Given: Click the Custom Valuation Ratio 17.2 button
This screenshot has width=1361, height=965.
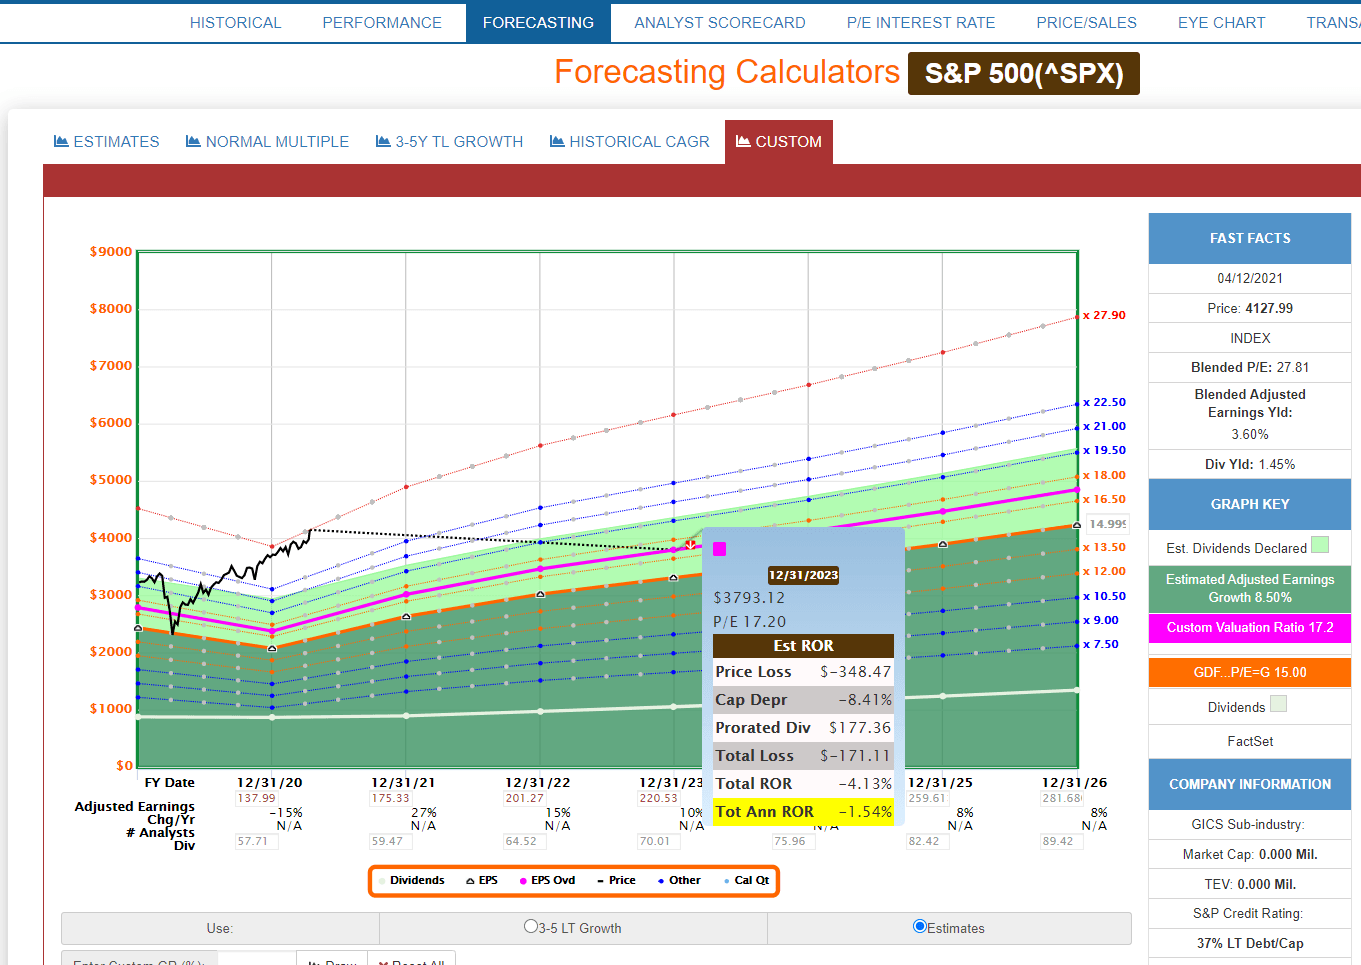Looking at the screenshot, I should [x=1249, y=628].
